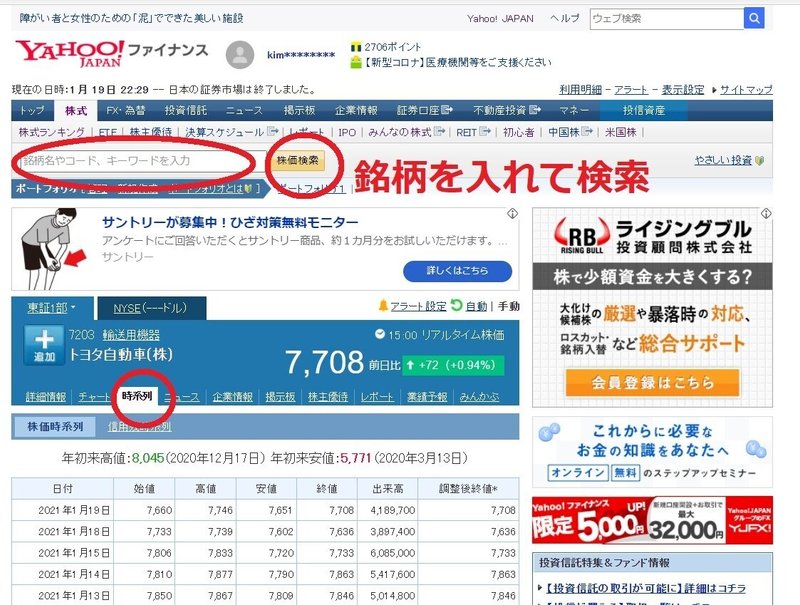Click the IPO submenu link
This screenshot has width=800, height=605.
click(x=347, y=132)
